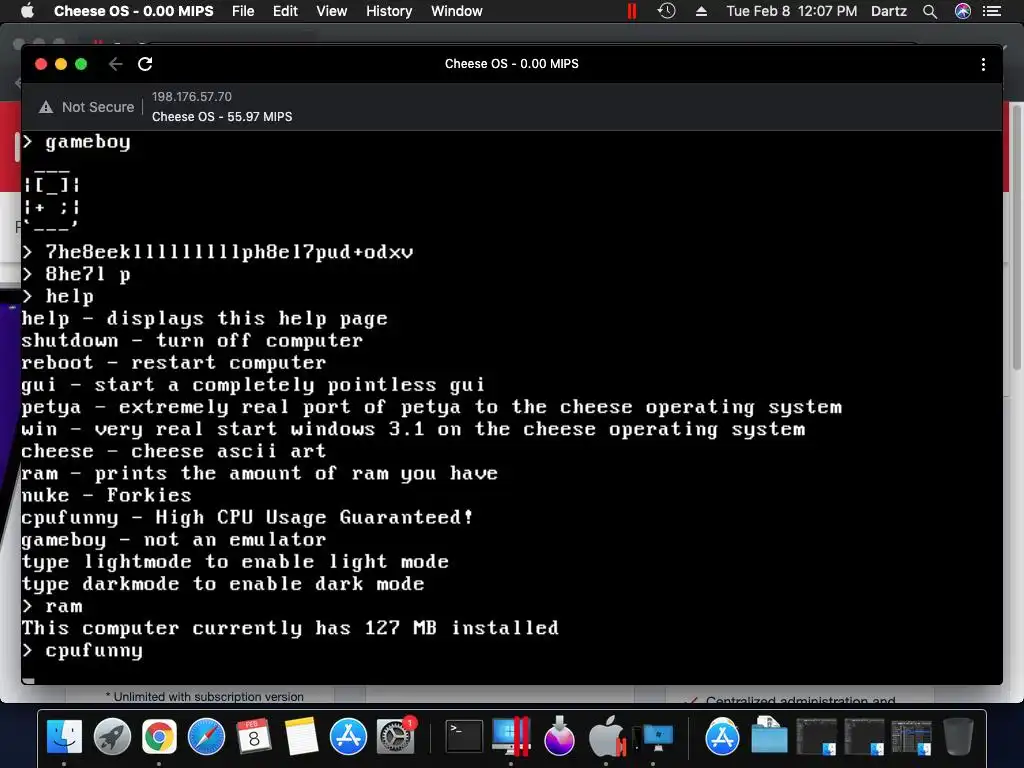Launch Google Chrome from the Dock
The image size is (1024, 768).
pyautogui.click(x=159, y=737)
